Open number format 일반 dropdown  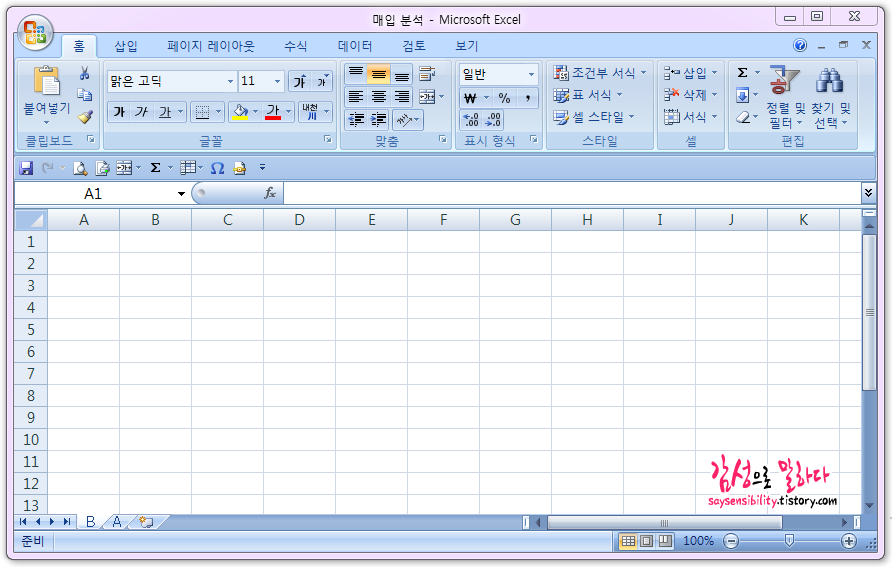531,74
